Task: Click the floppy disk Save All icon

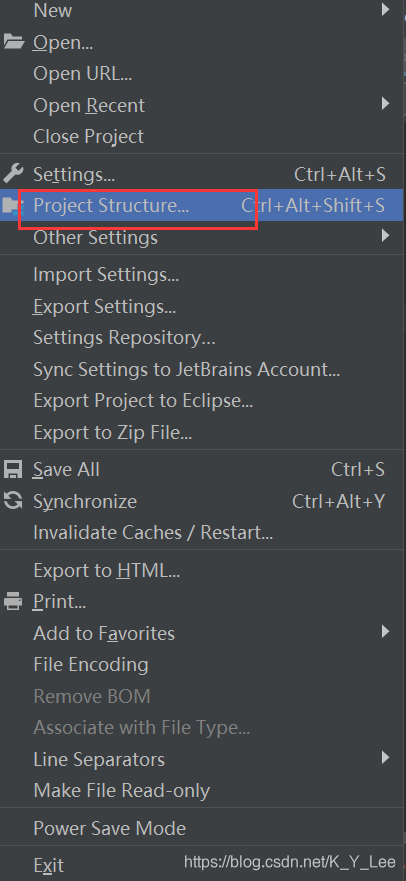Action: coord(13,469)
